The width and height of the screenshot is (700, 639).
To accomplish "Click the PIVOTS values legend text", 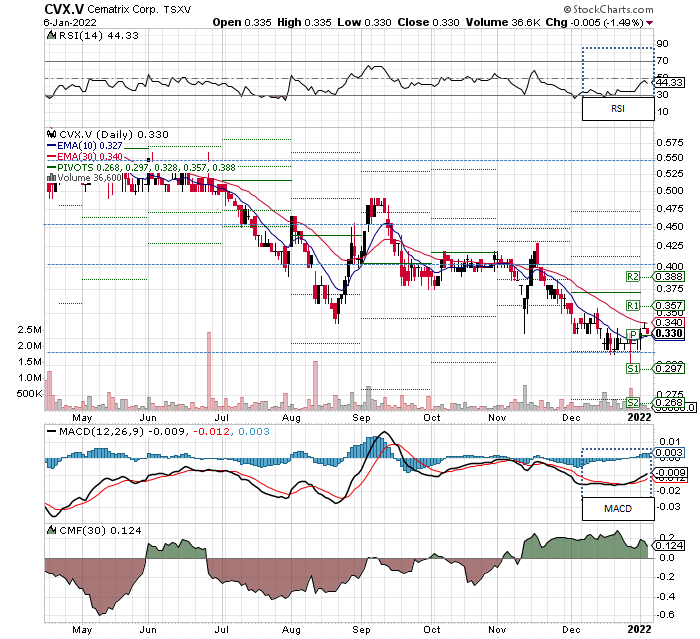I will point(146,167).
